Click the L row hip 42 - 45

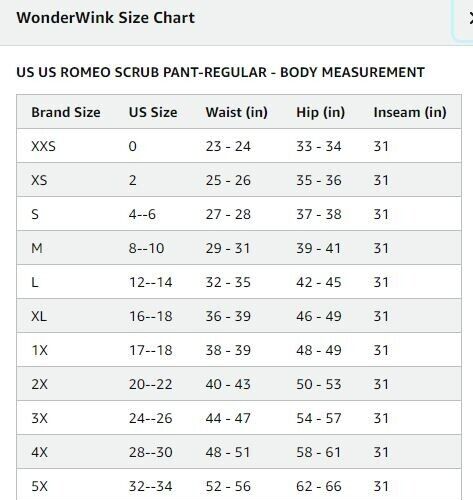coord(319,282)
